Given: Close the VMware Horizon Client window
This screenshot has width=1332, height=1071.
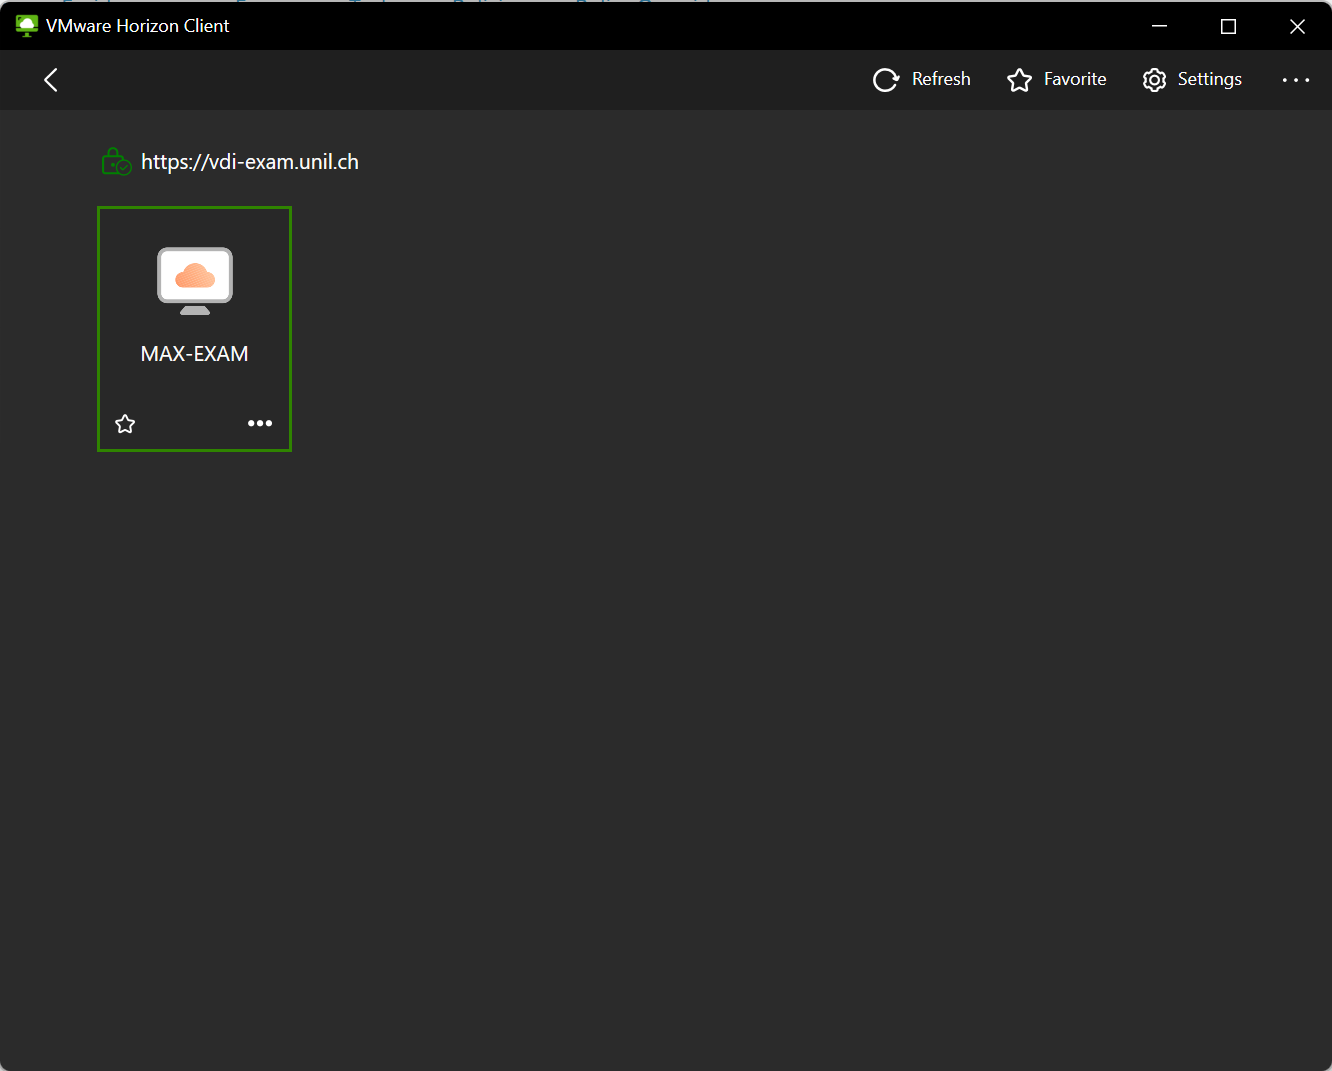Looking at the screenshot, I should pyautogui.click(x=1297, y=26).
